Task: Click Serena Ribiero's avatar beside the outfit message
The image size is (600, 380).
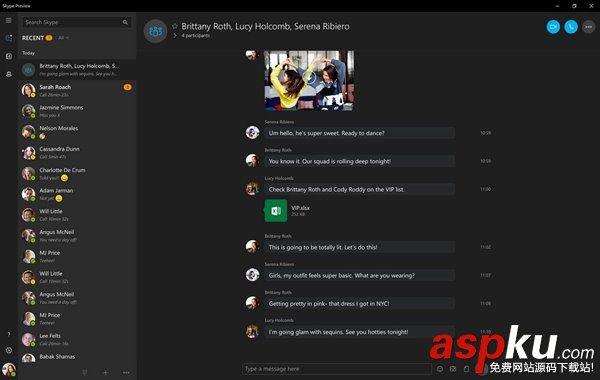Action: click(252, 275)
